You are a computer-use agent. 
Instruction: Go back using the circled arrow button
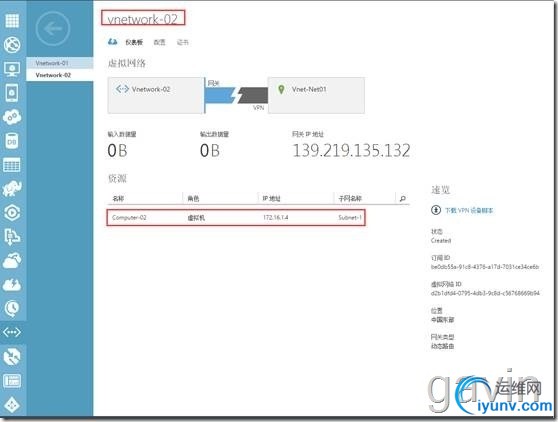[53, 28]
